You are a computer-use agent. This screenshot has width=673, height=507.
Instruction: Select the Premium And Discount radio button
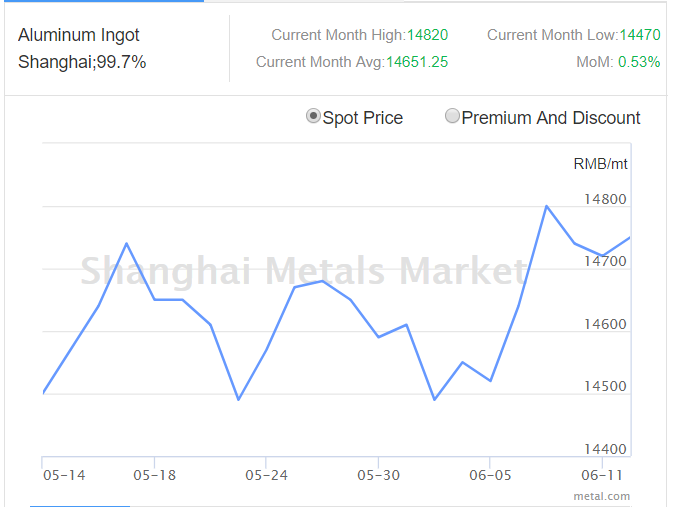[x=452, y=116]
